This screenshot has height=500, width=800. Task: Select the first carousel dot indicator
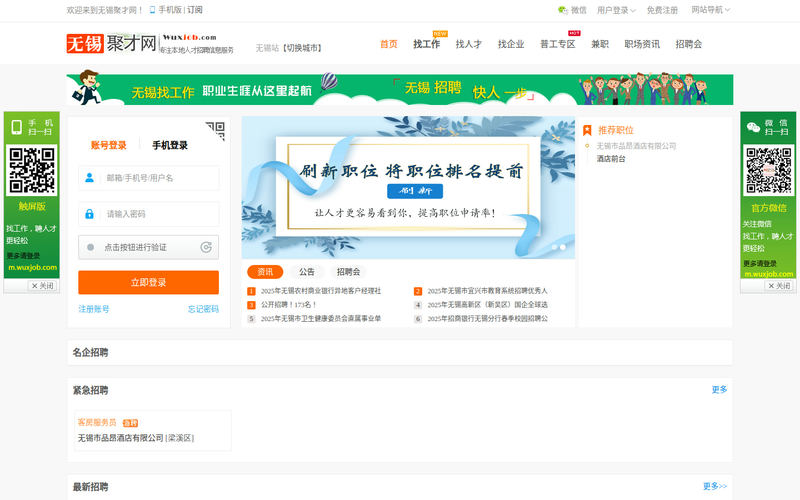tap(554, 247)
